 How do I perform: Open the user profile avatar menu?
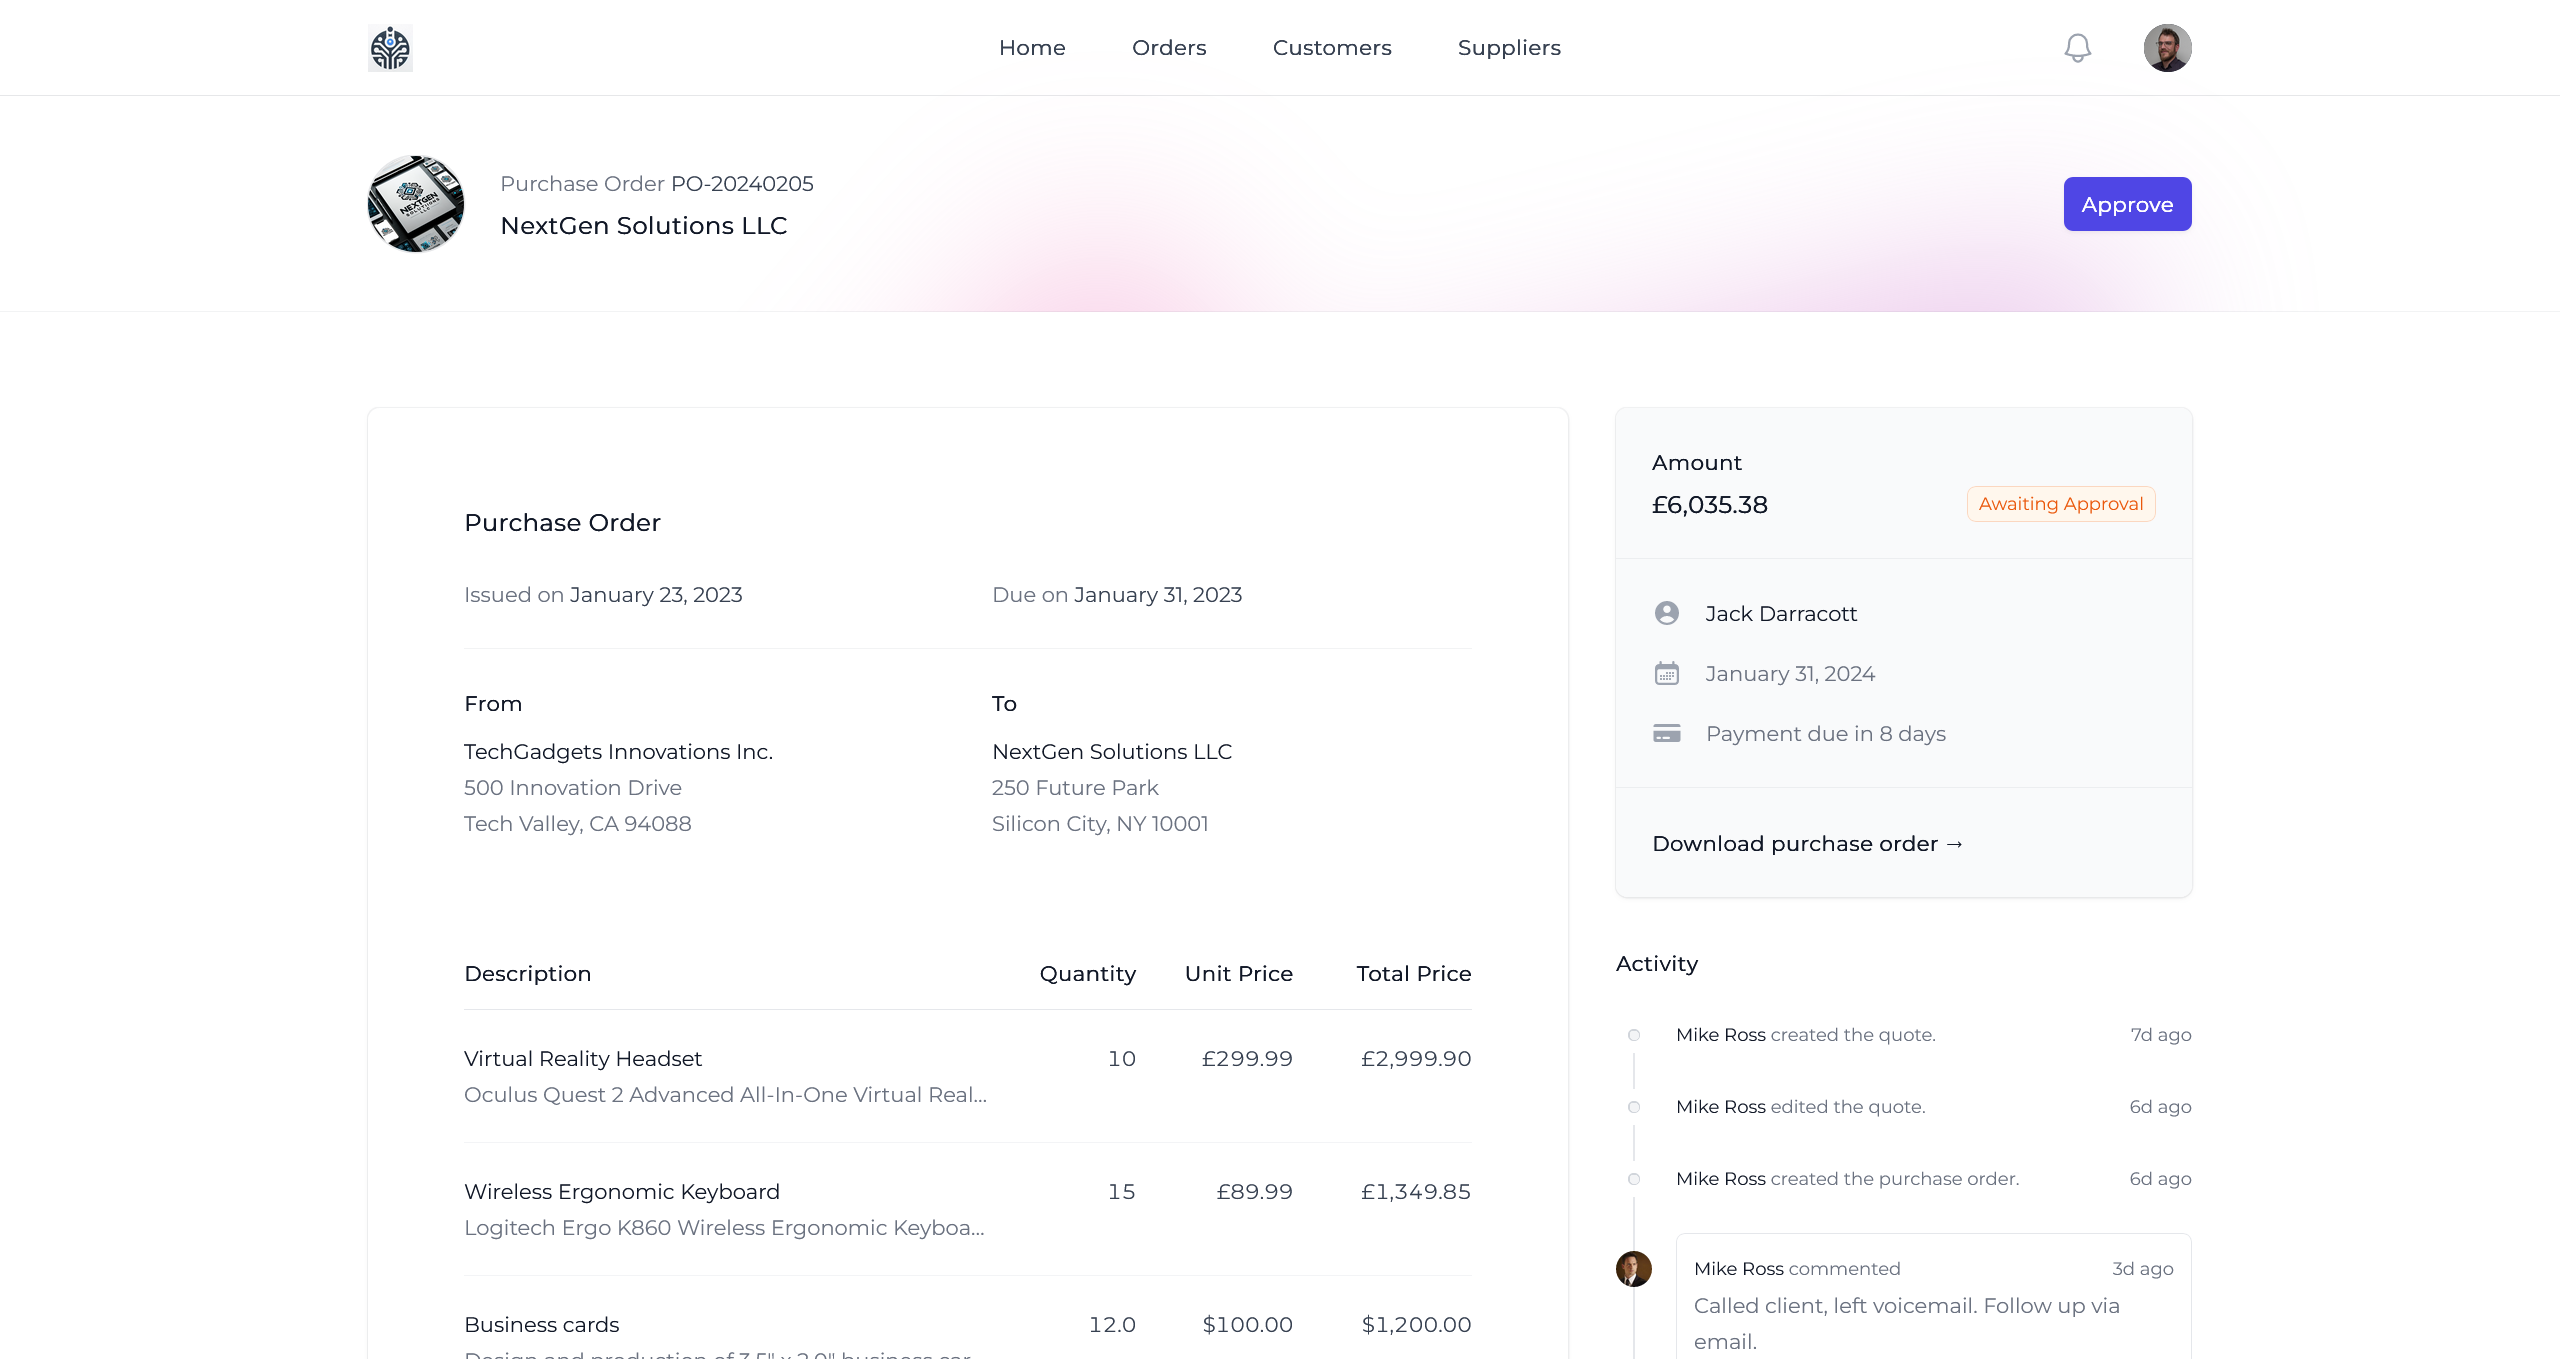(2167, 48)
